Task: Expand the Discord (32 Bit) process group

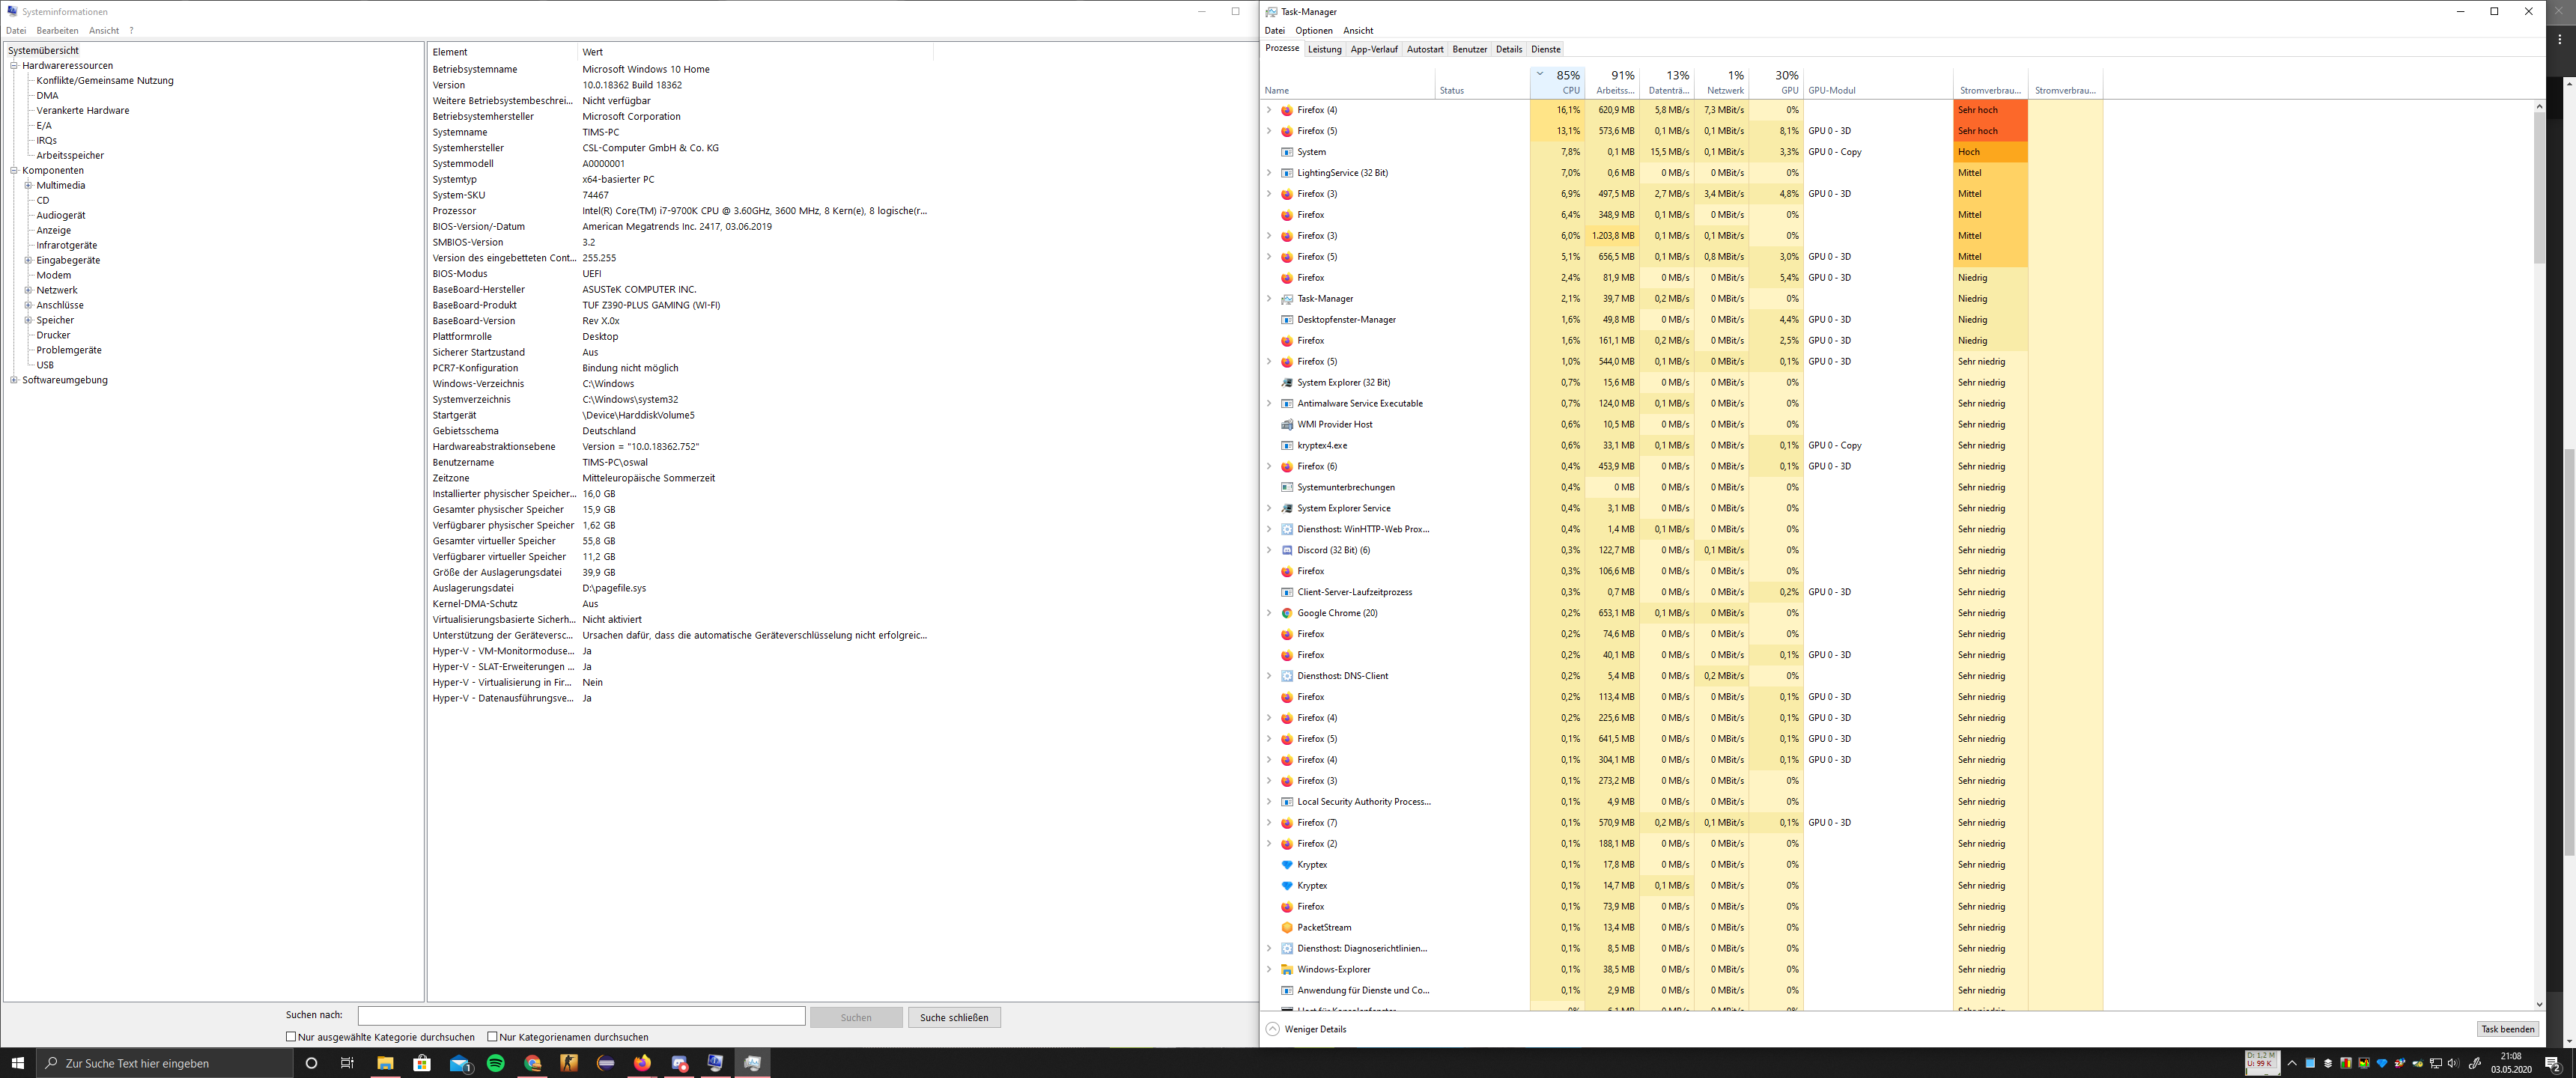Action: 1269,550
